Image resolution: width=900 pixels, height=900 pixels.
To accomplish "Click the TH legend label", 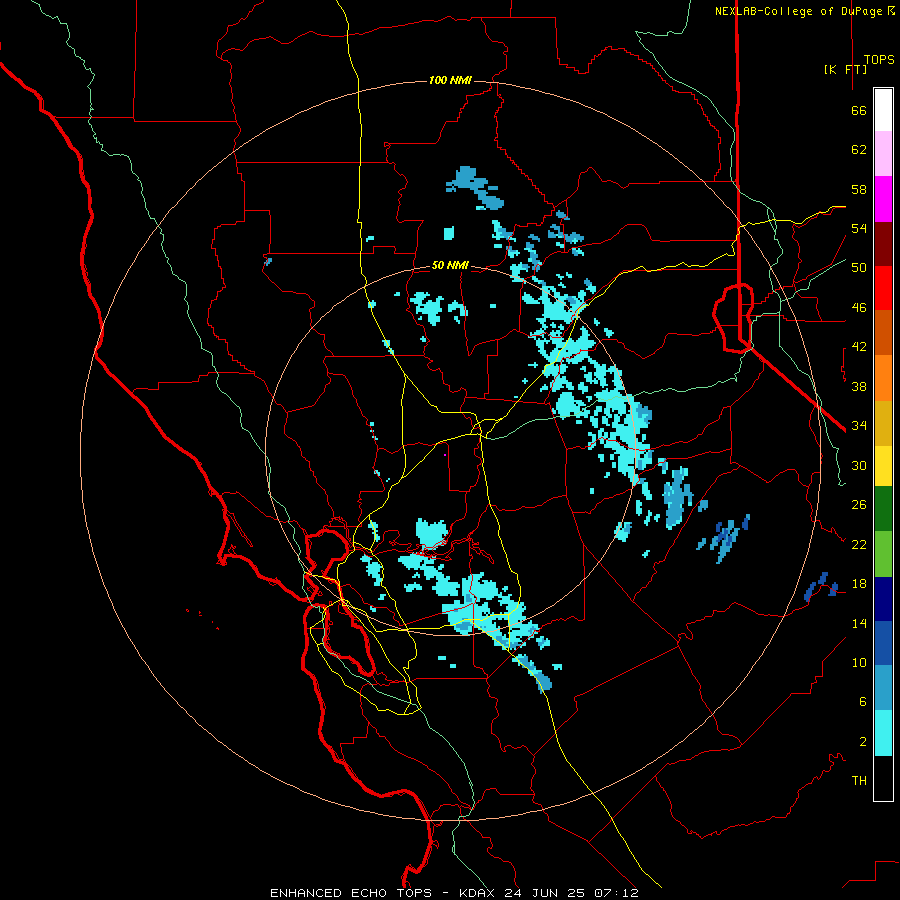I will click(x=859, y=781).
